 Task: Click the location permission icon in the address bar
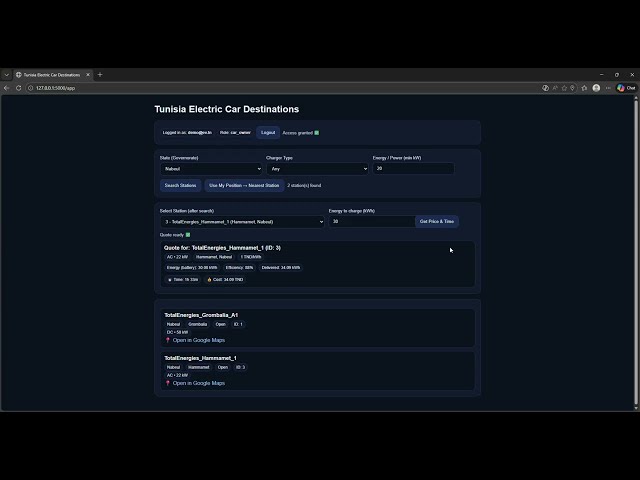click(x=572, y=88)
